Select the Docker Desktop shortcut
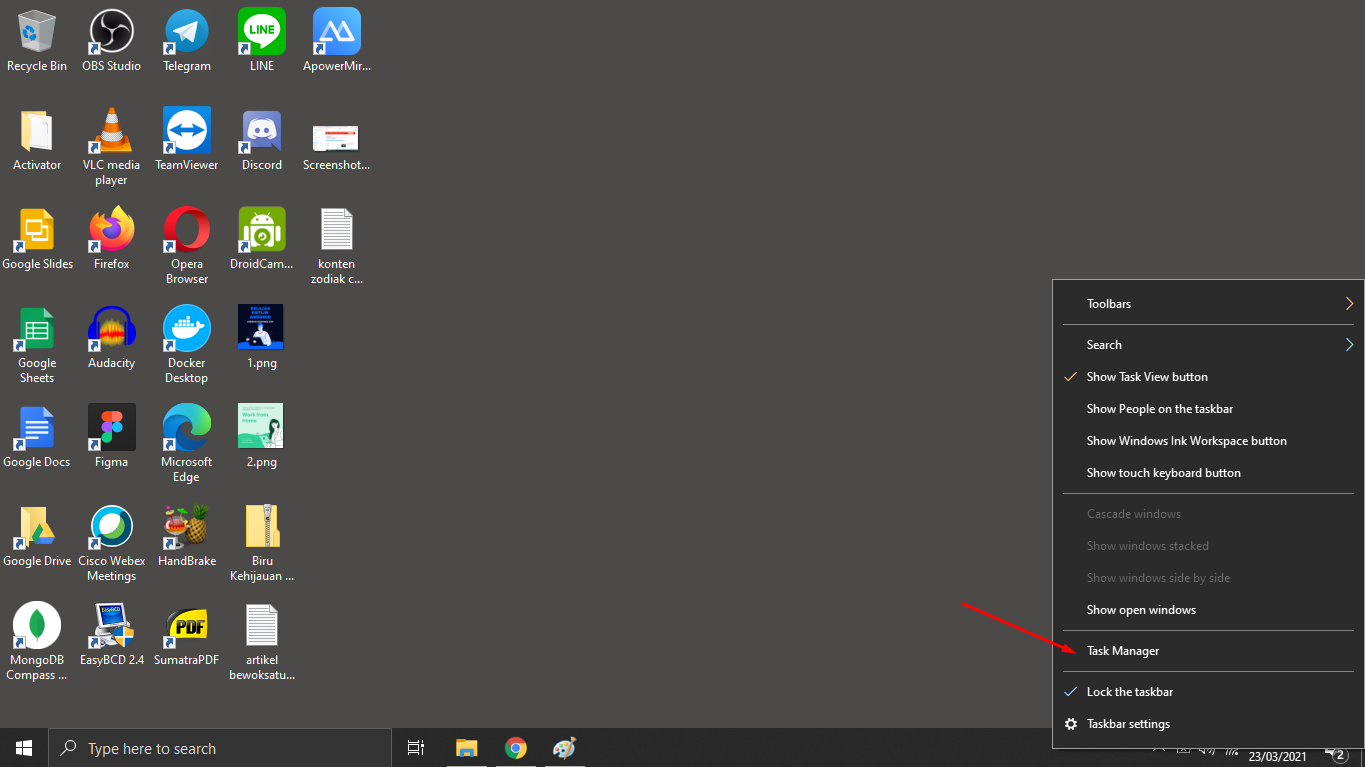The height and width of the screenshot is (767, 1365). pyautogui.click(x=187, y=344)
